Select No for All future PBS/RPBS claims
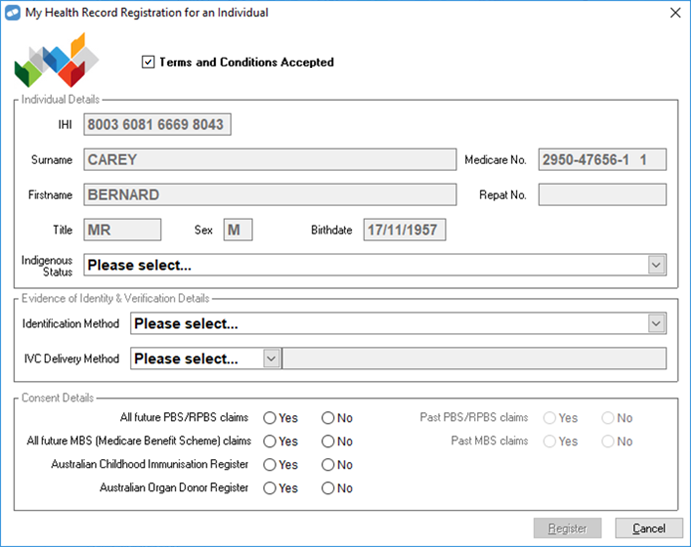The image size is (691, 547). click(x=328, y=418)
